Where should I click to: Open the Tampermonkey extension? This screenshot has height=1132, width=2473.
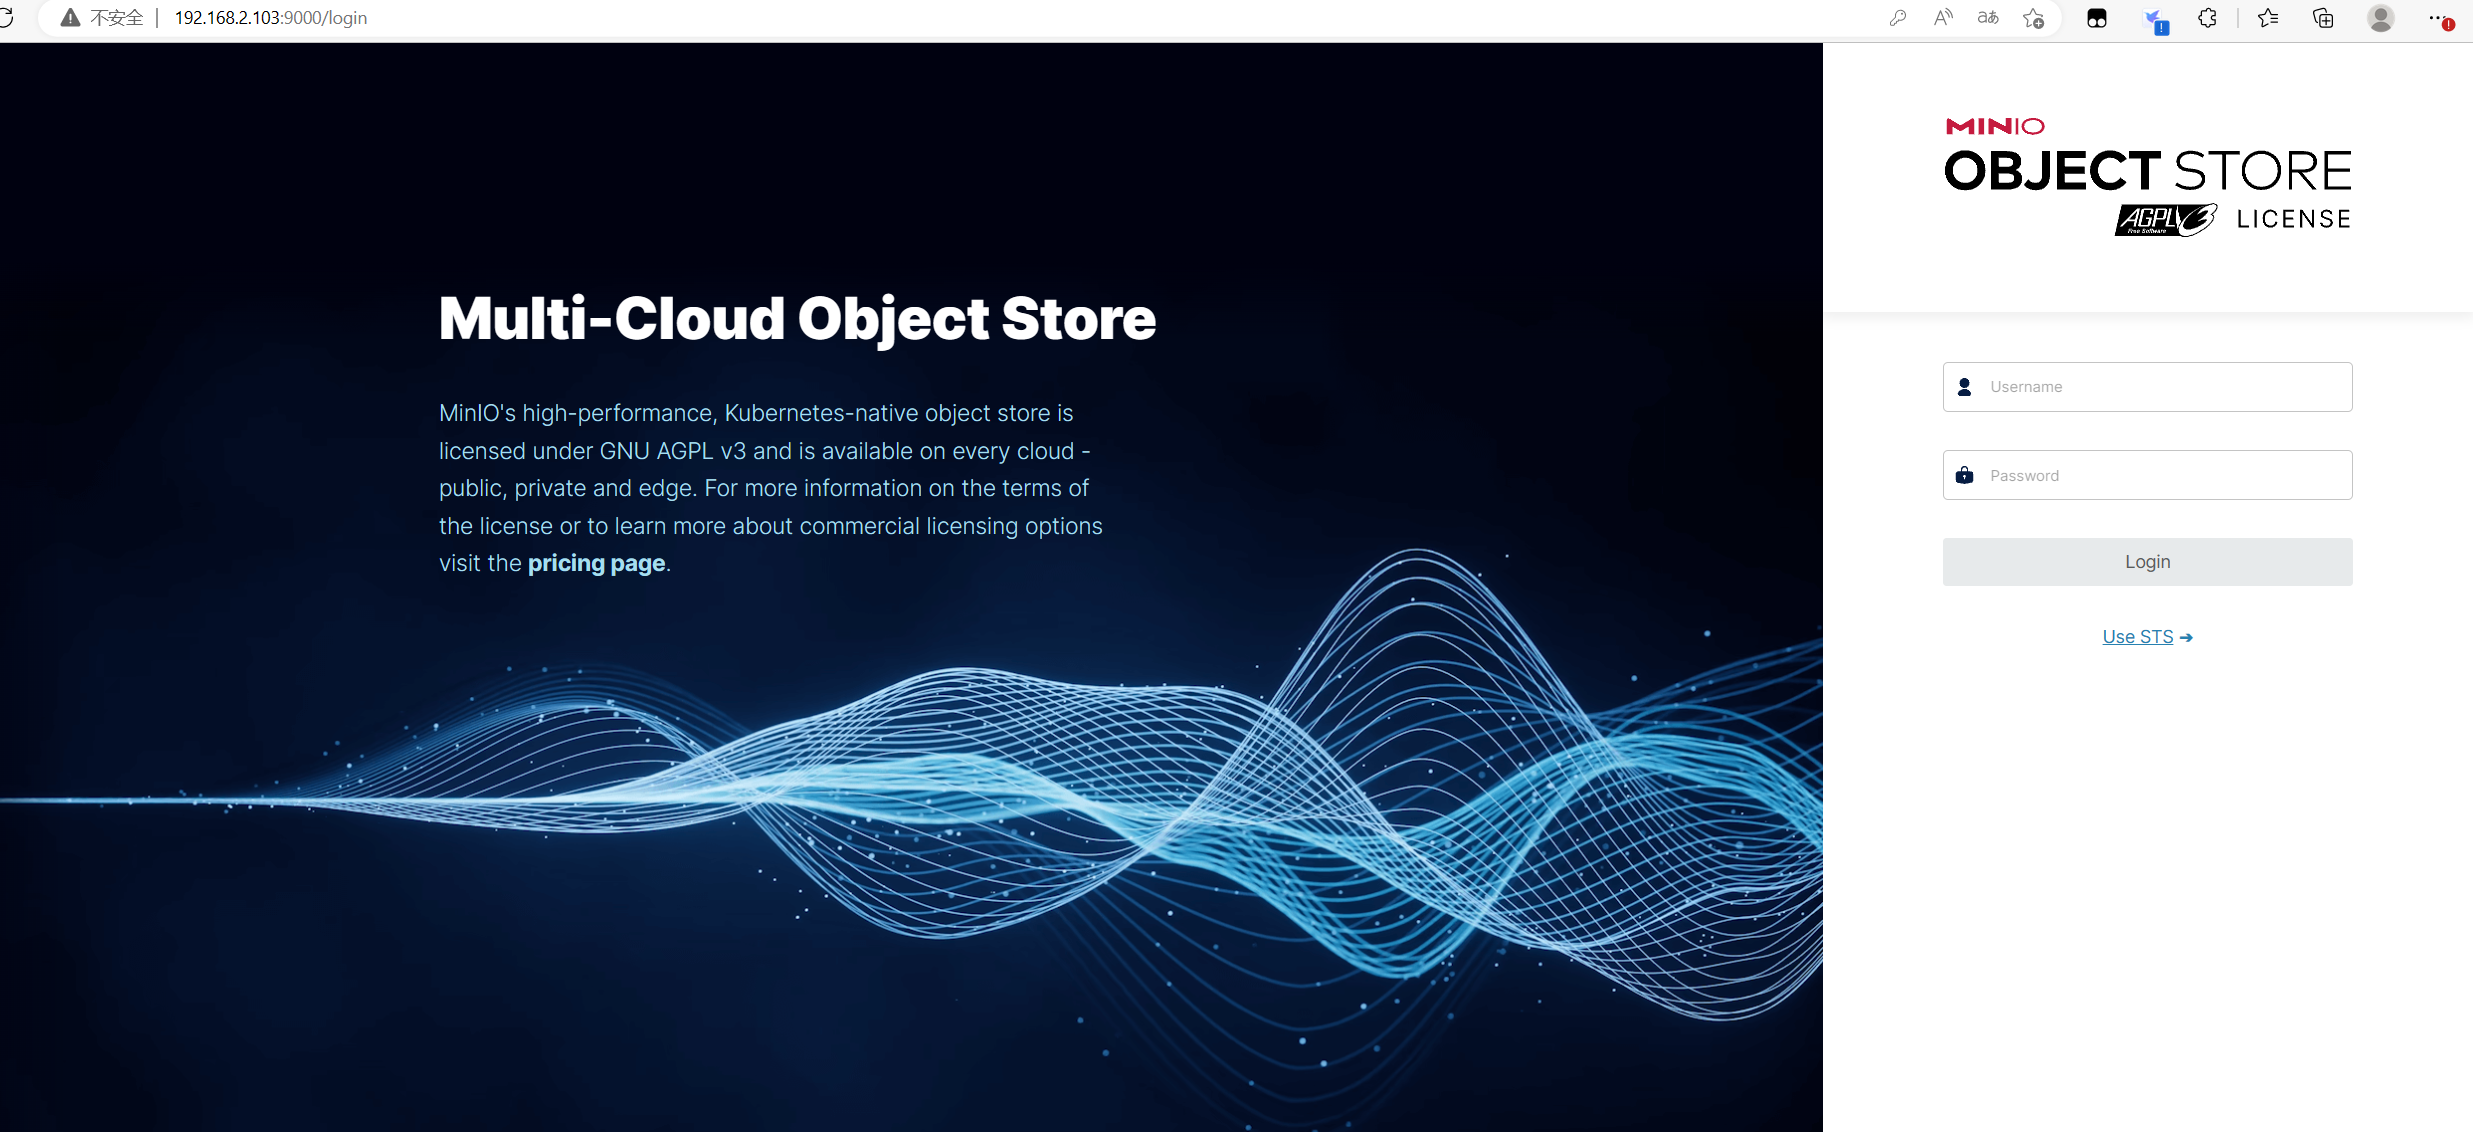point(2097,18)
